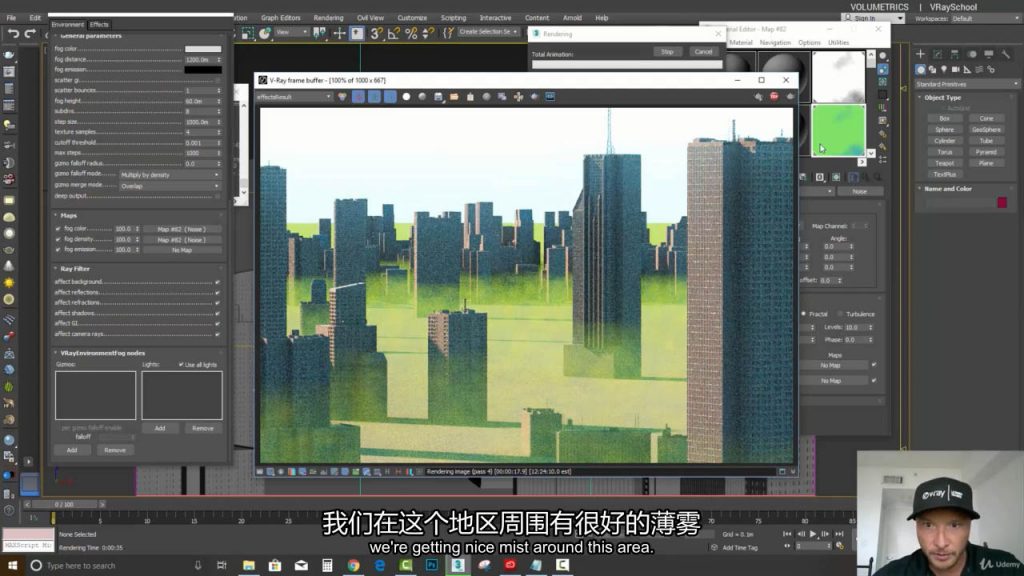The image size is (1024, 576).
Task: Toggle the fog density map checkbox
Action: point(58,240)
